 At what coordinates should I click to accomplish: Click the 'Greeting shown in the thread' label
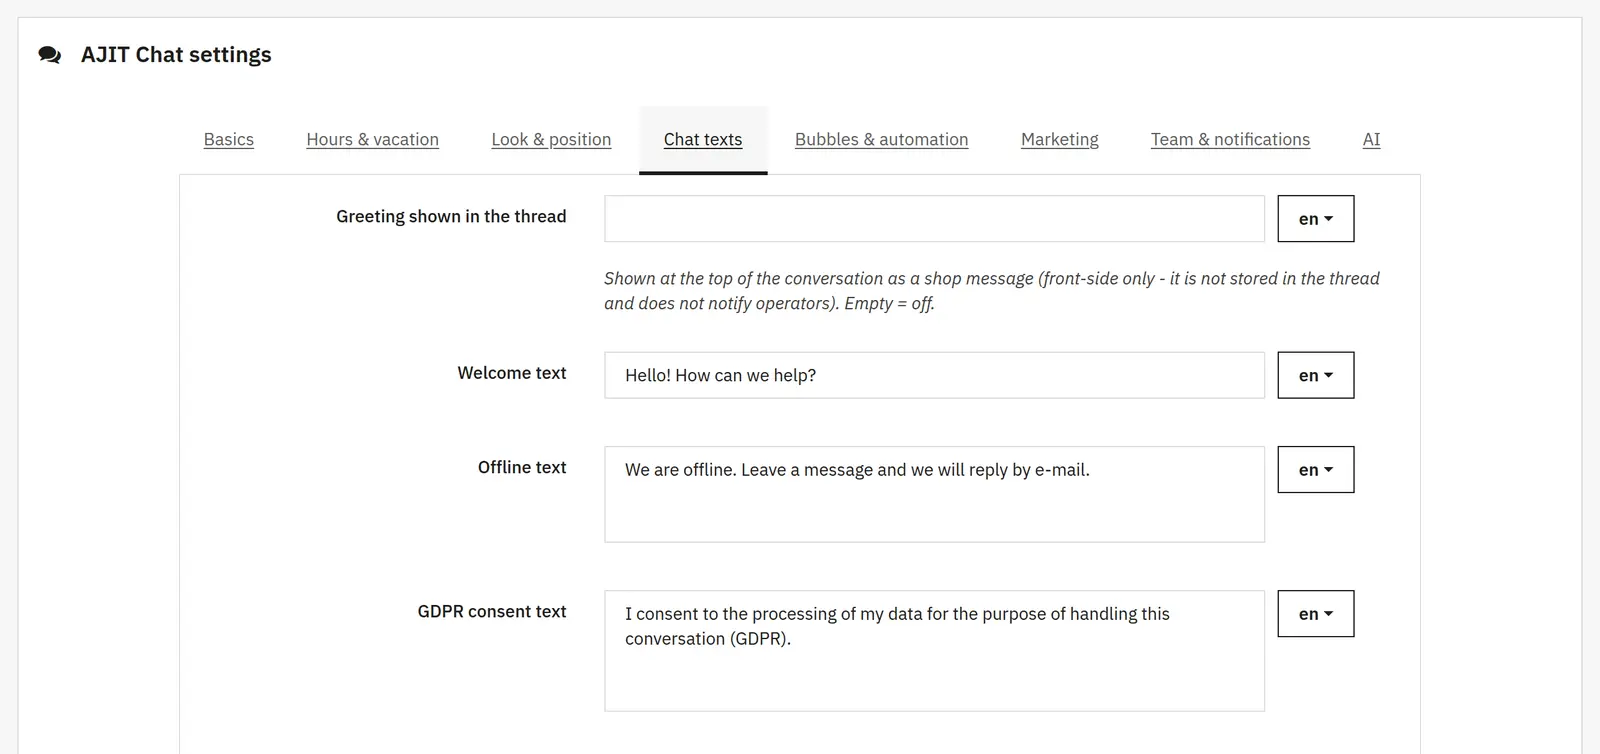[451, 216]
